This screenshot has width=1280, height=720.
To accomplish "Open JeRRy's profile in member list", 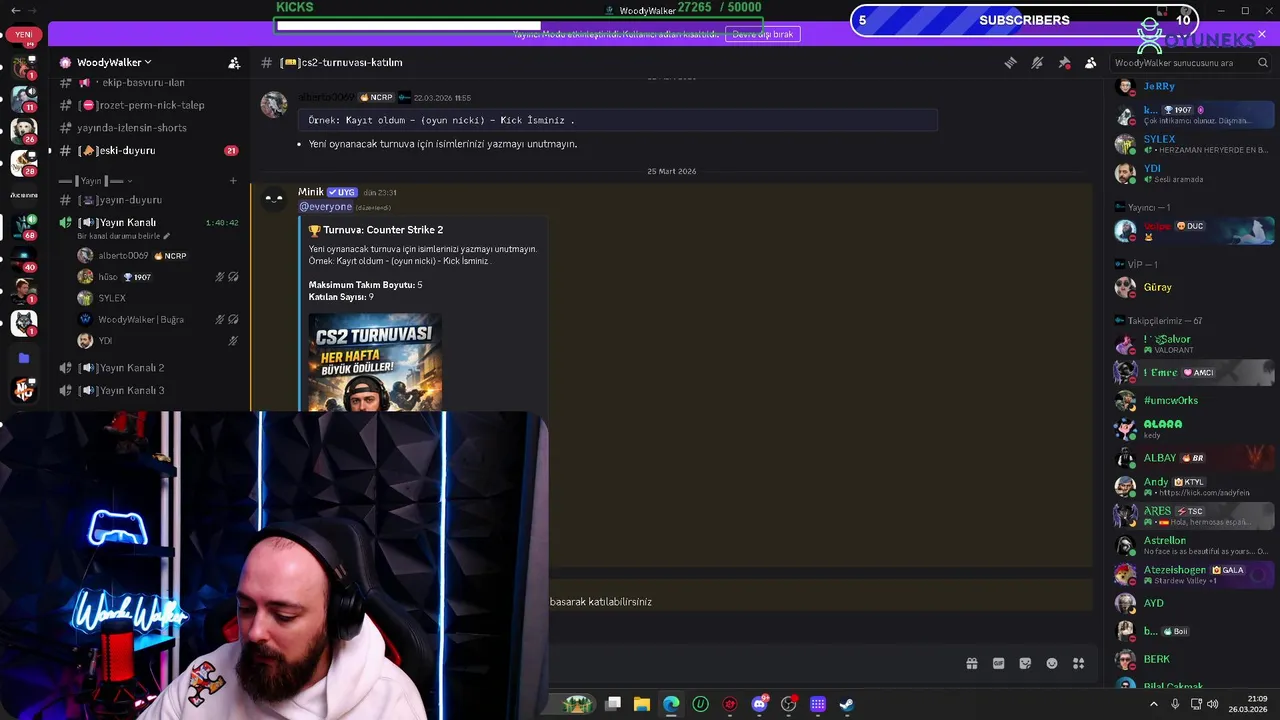I will pos(1193,86).
